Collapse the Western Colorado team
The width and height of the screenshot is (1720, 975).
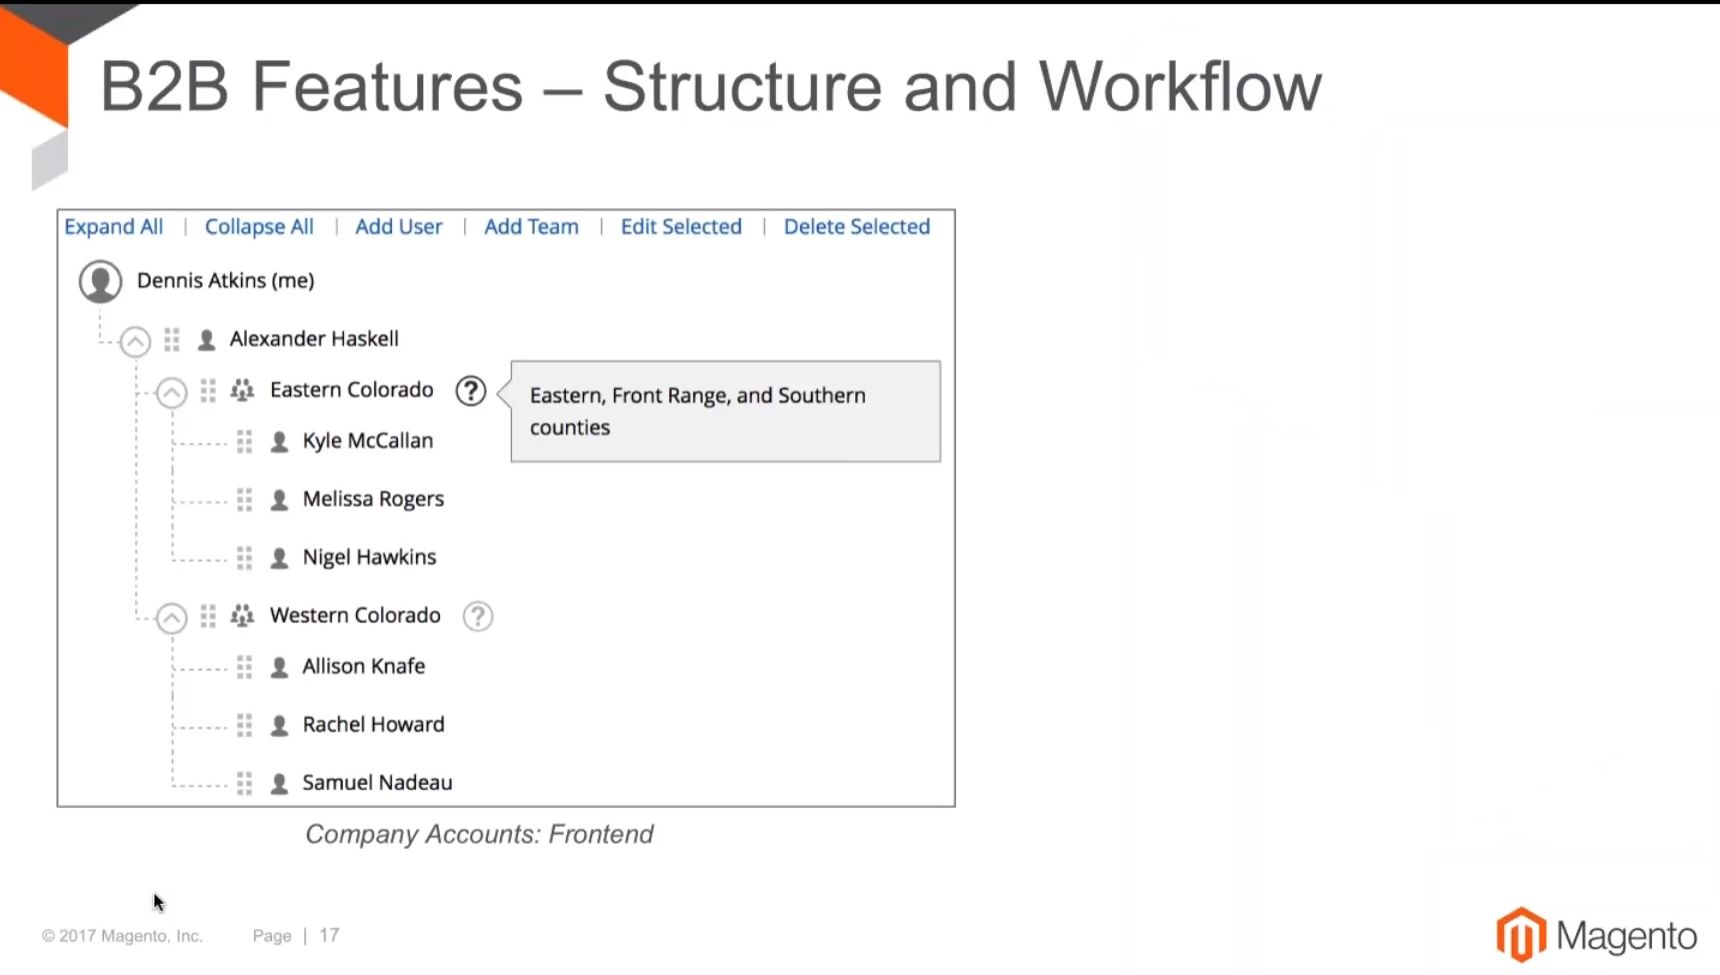171,619
